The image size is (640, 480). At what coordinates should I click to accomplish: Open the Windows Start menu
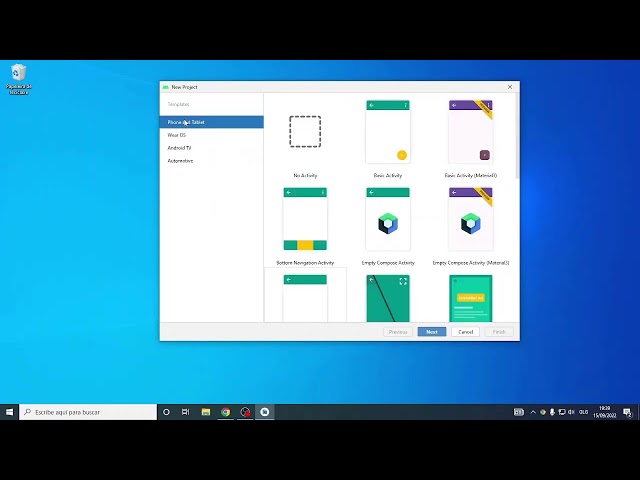point(9,412)
